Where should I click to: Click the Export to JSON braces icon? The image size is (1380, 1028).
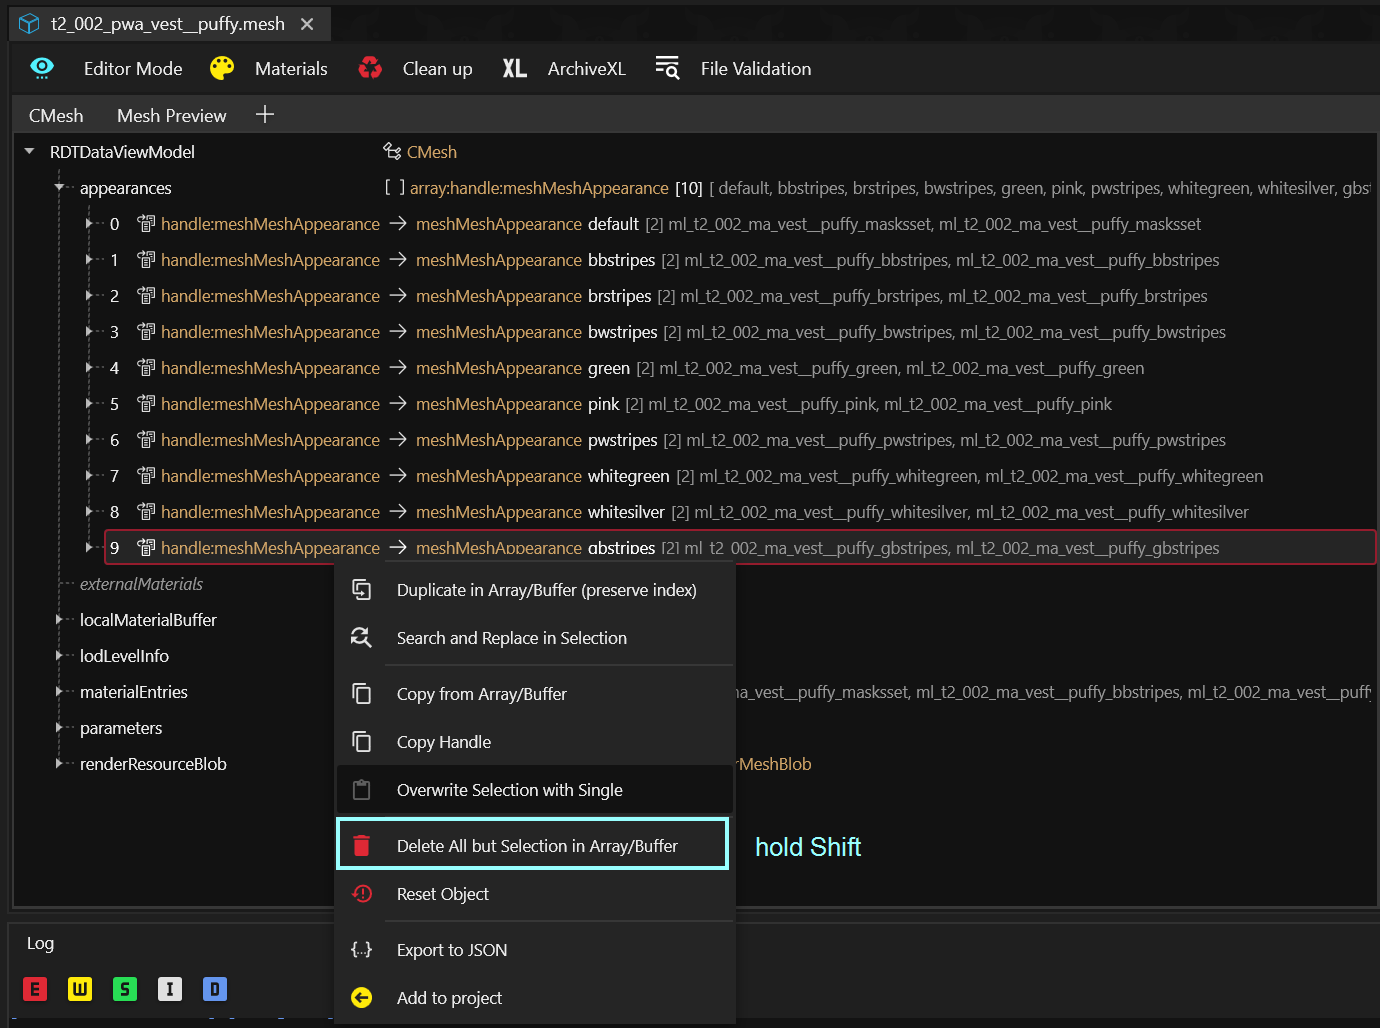click(362, 950)
